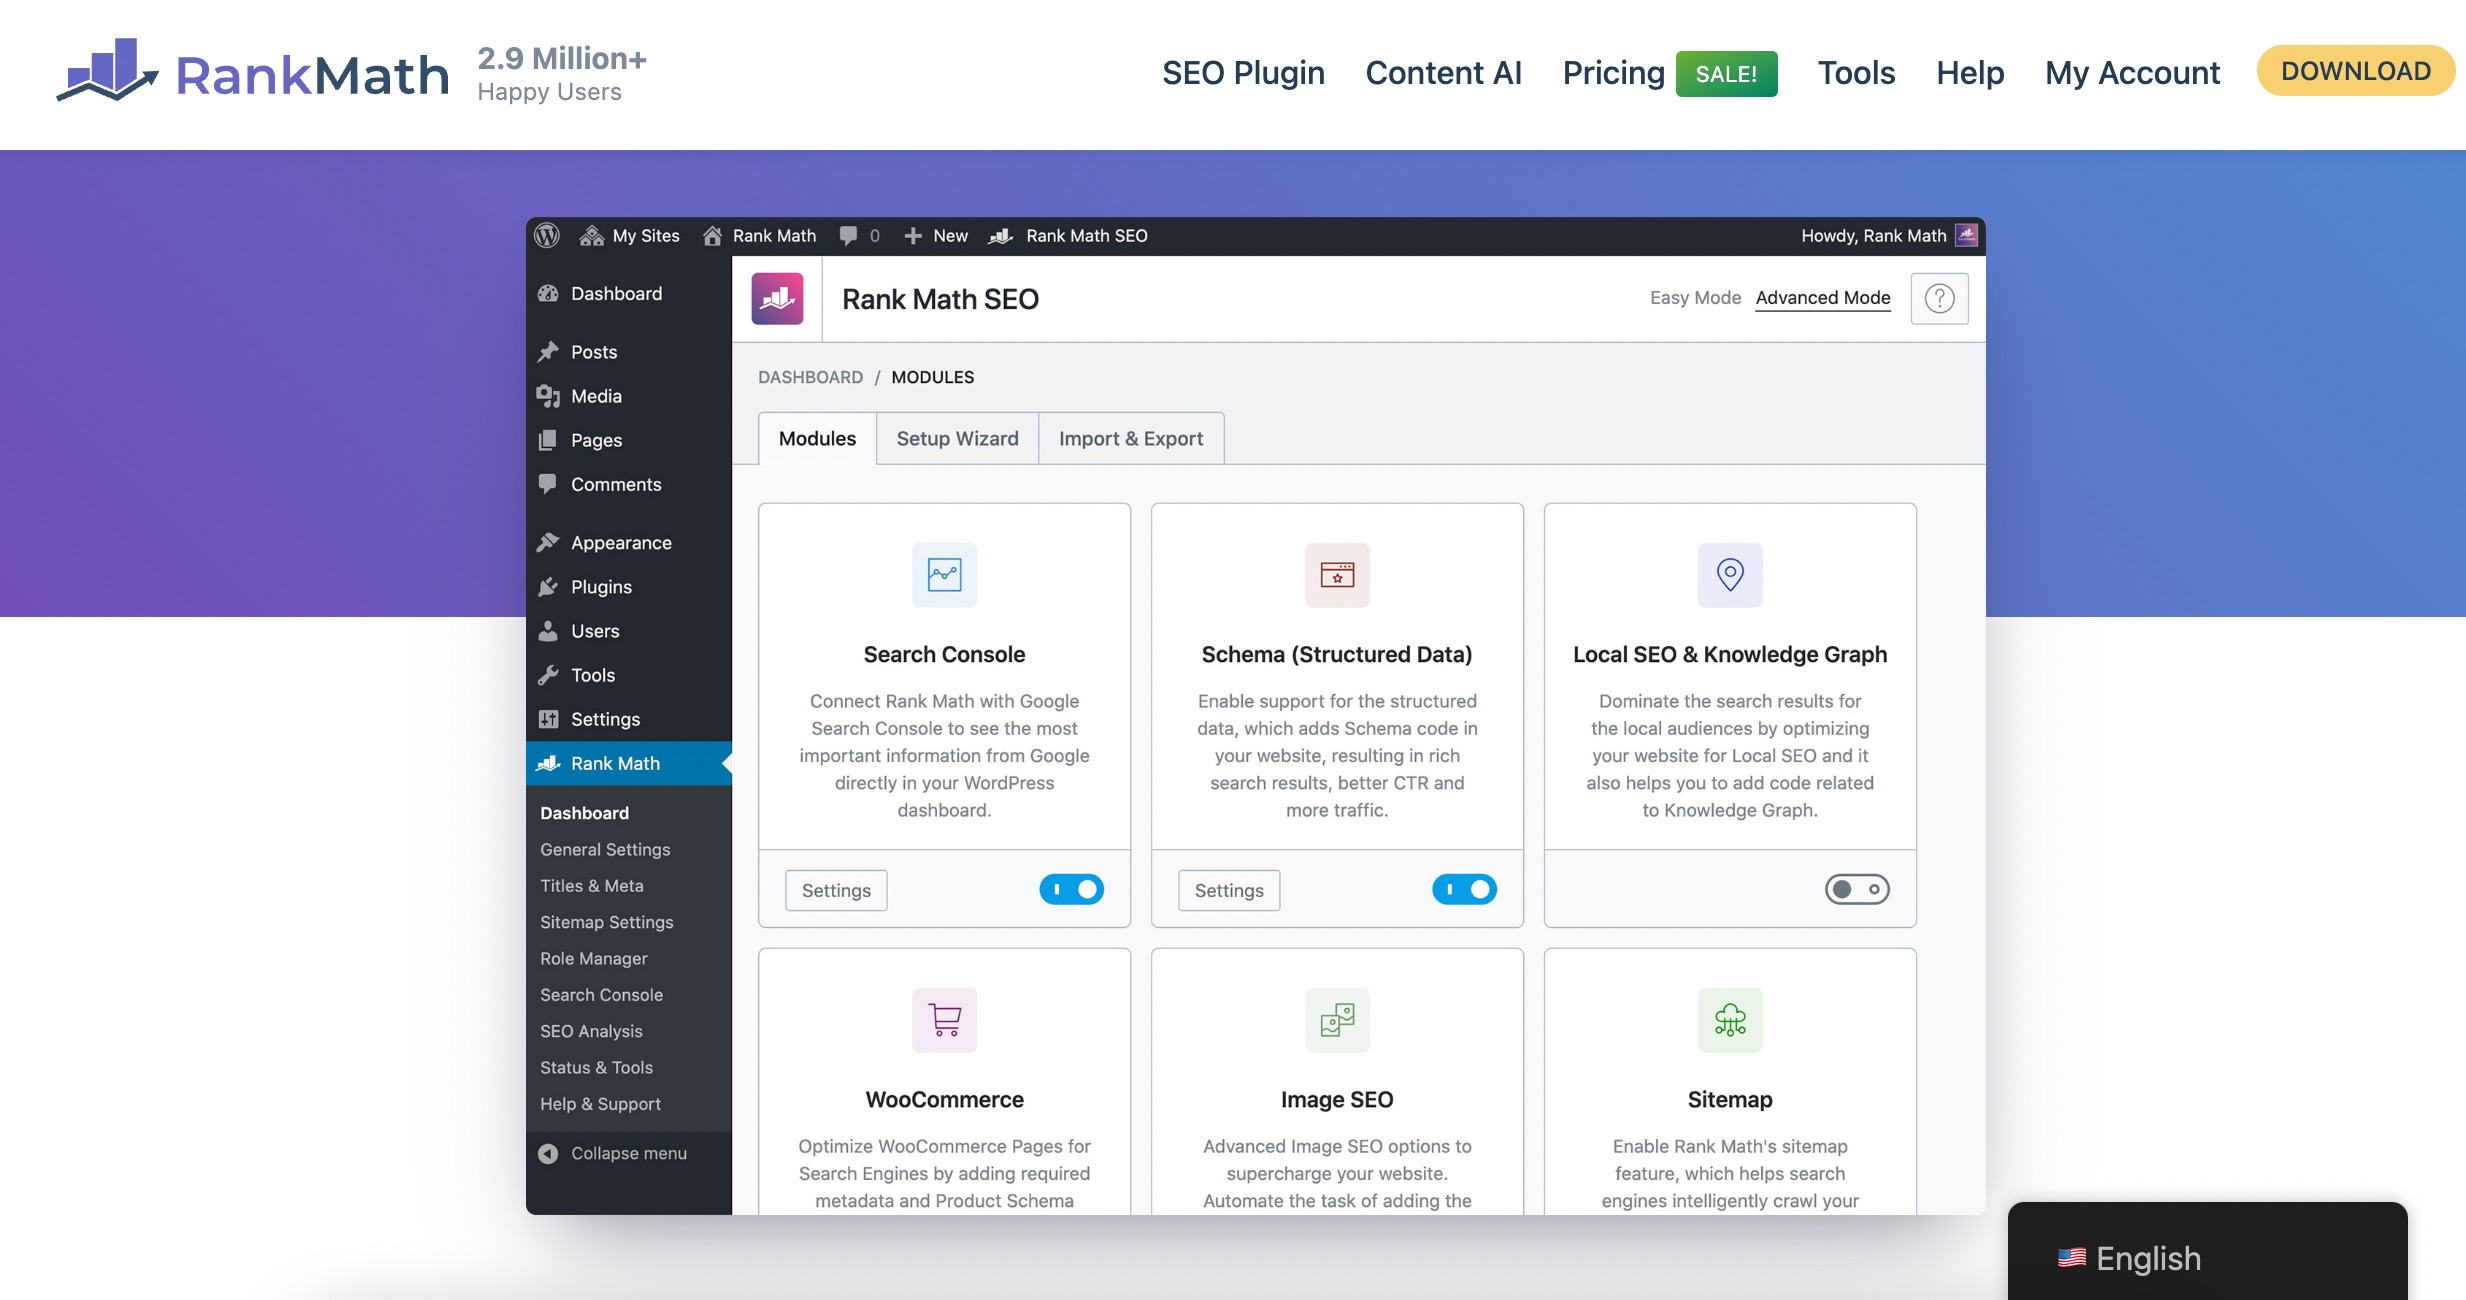This screenshot has width=2466, height=1300.
Task: Open Role Manager submenu item
Action: coord(594,958)
